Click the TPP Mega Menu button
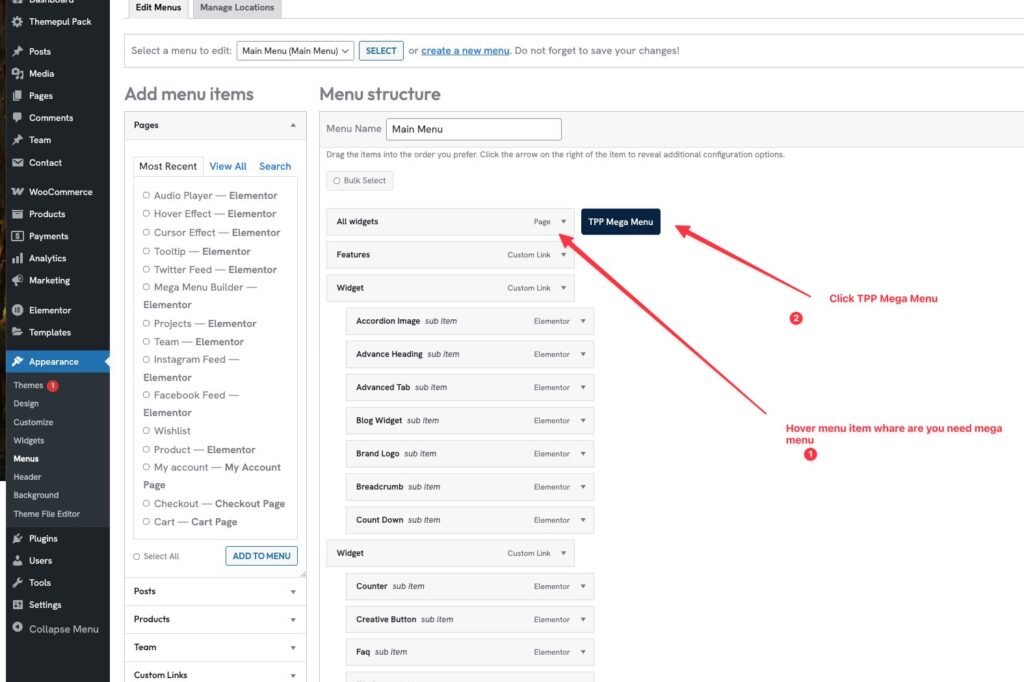The height and width of the screenshot is (682, 1024). click(620, 222)
